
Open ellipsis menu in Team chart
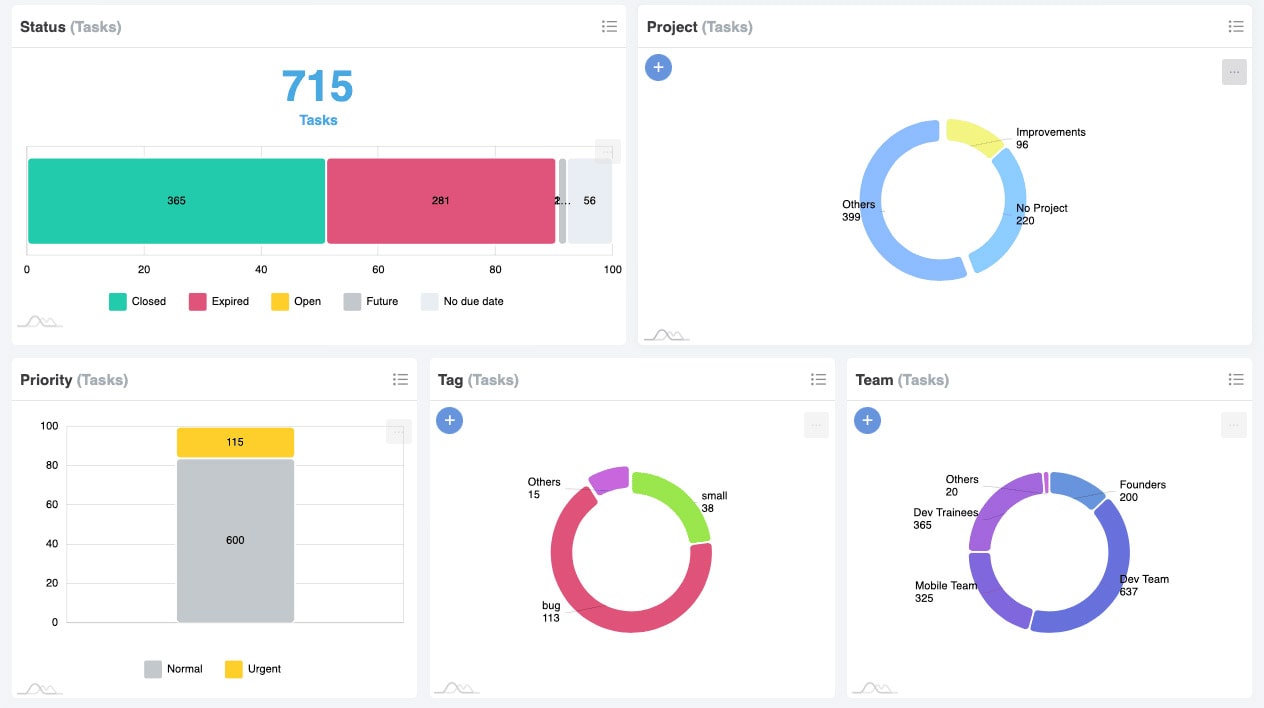(x=1234, y=425)
